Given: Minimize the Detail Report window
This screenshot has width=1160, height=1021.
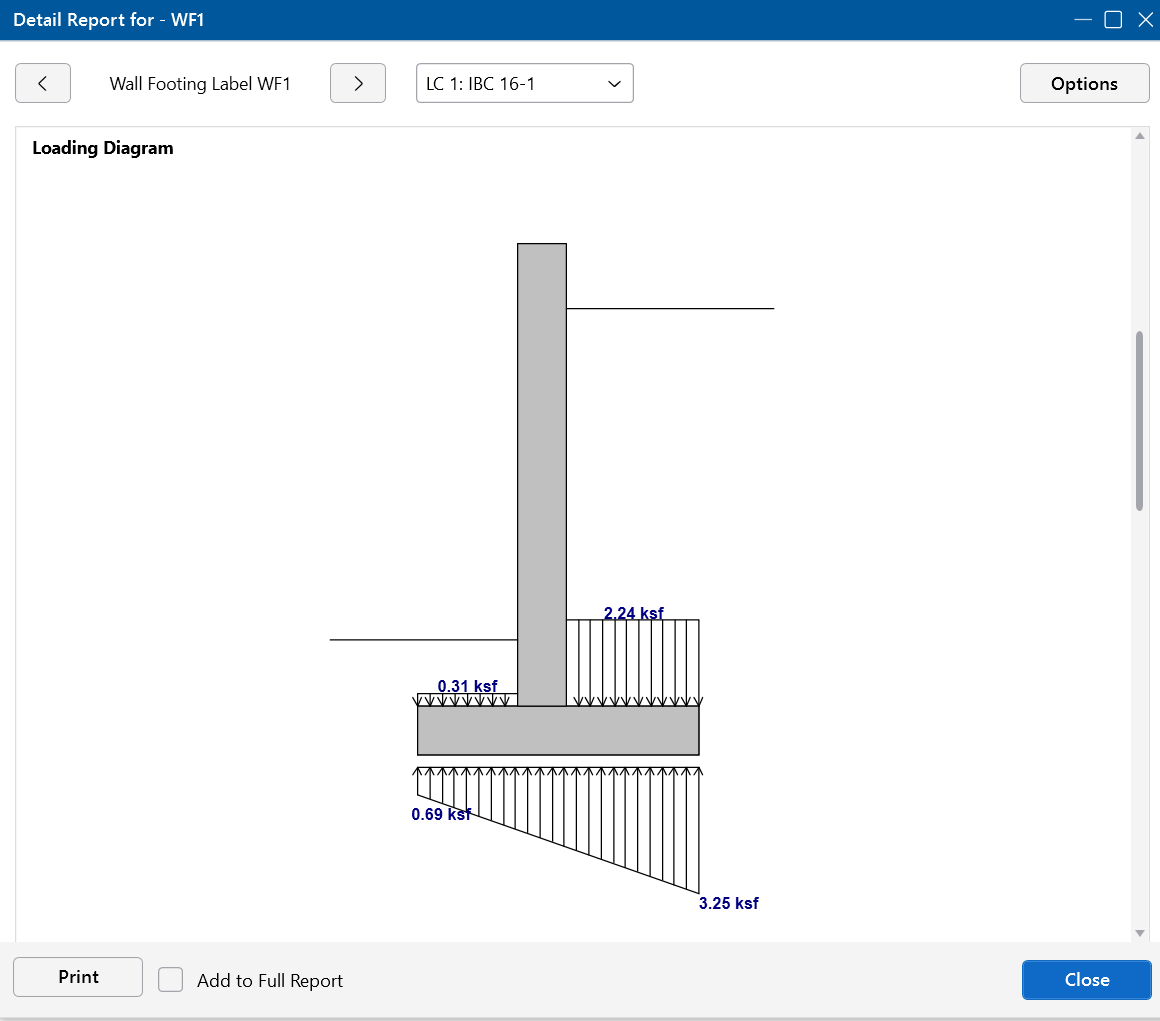Looking at the screenshot, I should 1082,20.
